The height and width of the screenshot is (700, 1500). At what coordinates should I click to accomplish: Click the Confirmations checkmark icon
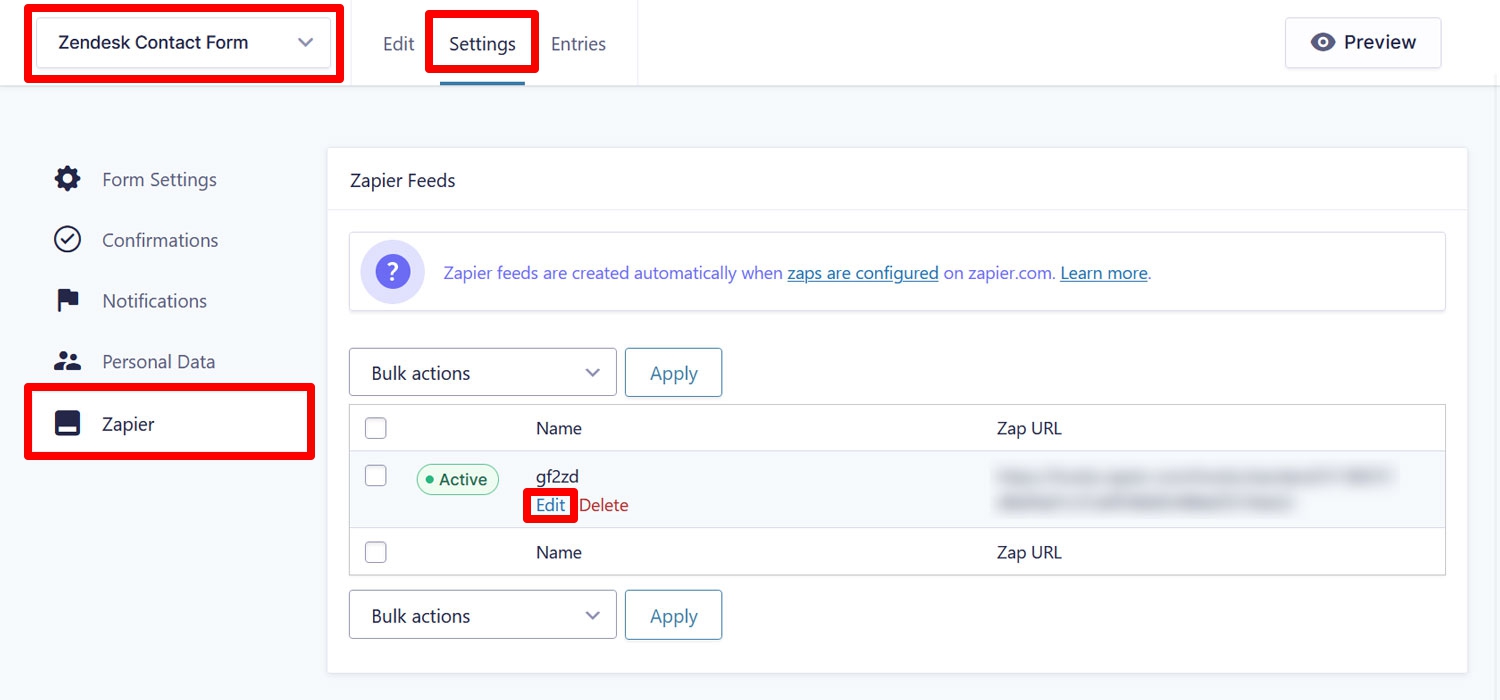(67, 240)
